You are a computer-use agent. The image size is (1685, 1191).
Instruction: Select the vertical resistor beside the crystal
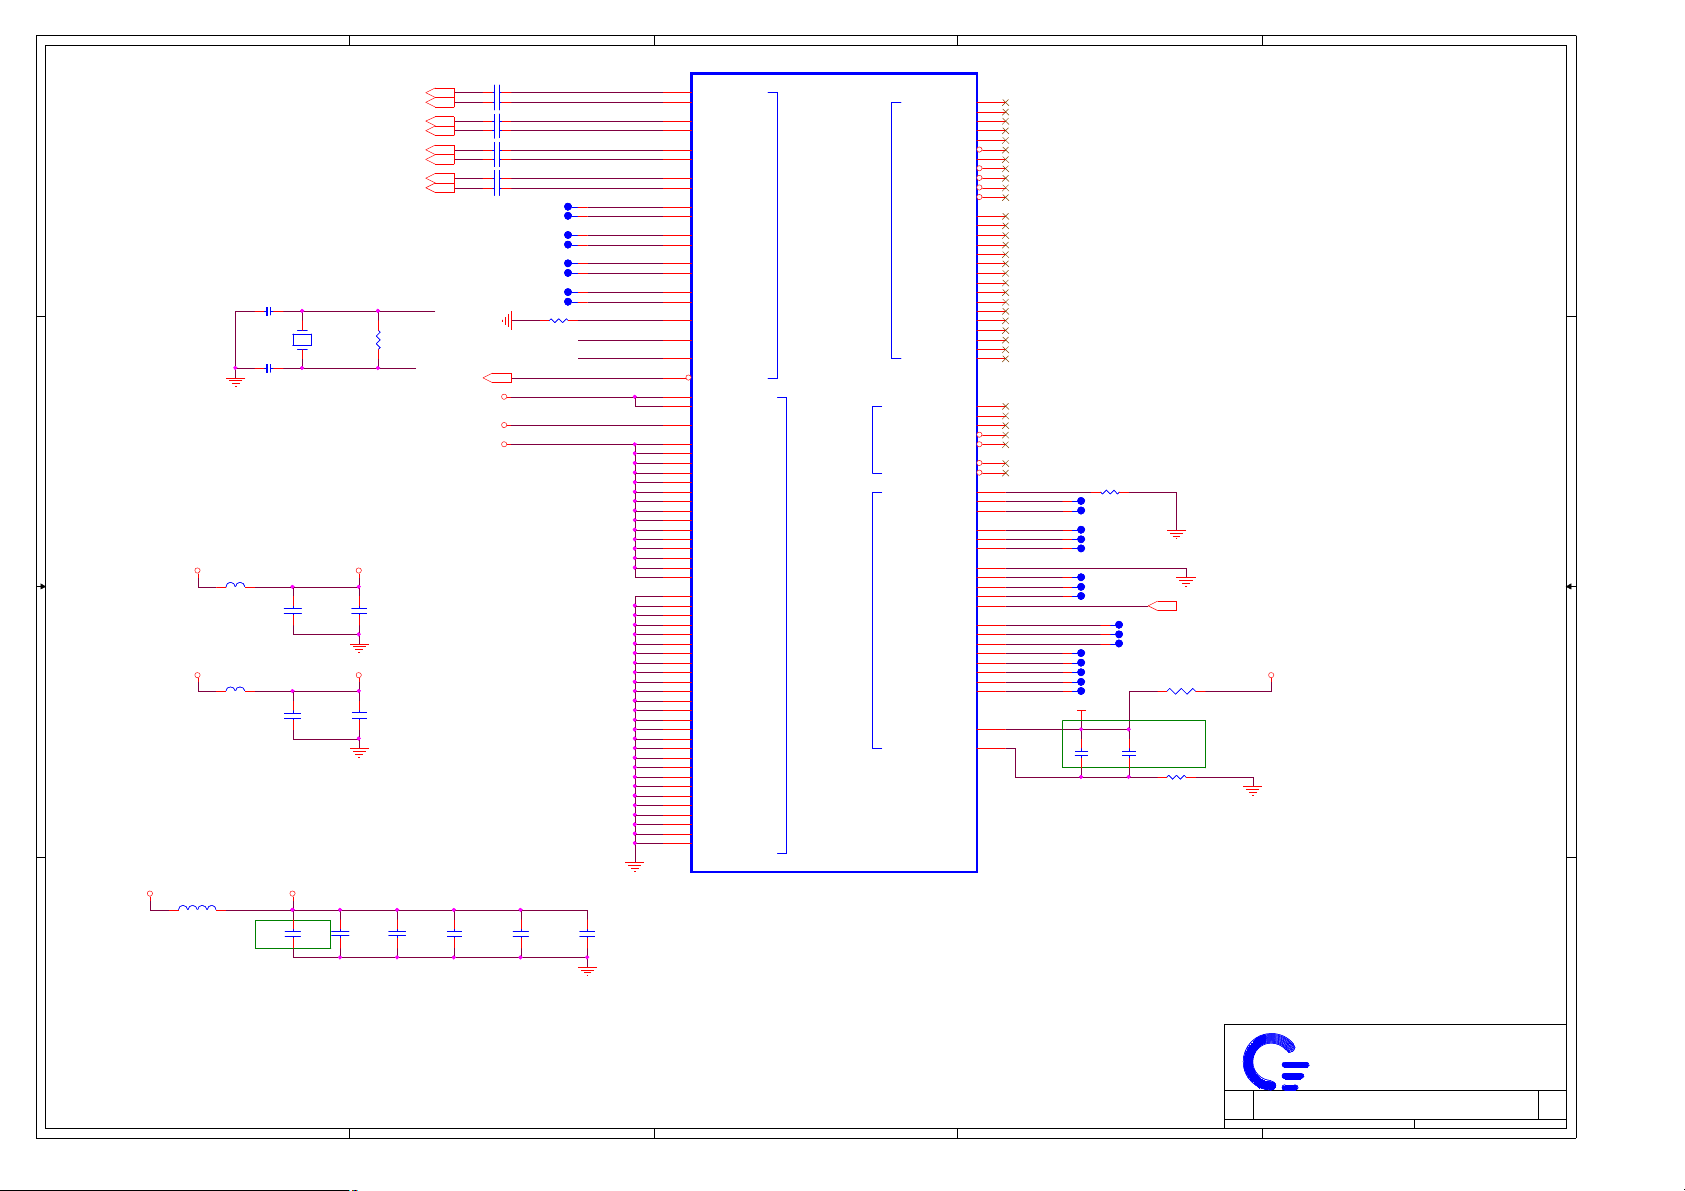click(x=378, y=340)
